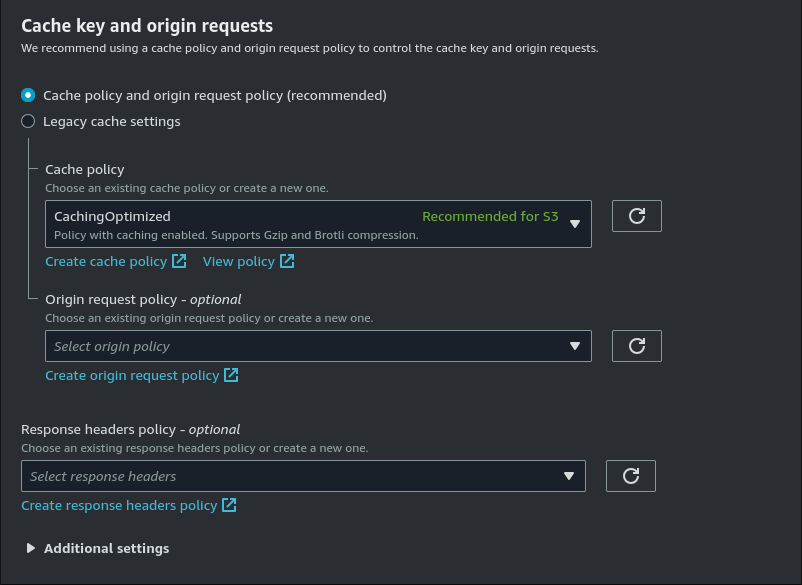This screenshot has height=585, width=802.
Task: Select Cache policy and origin request policy option
Action: click(x=28, y=95)
